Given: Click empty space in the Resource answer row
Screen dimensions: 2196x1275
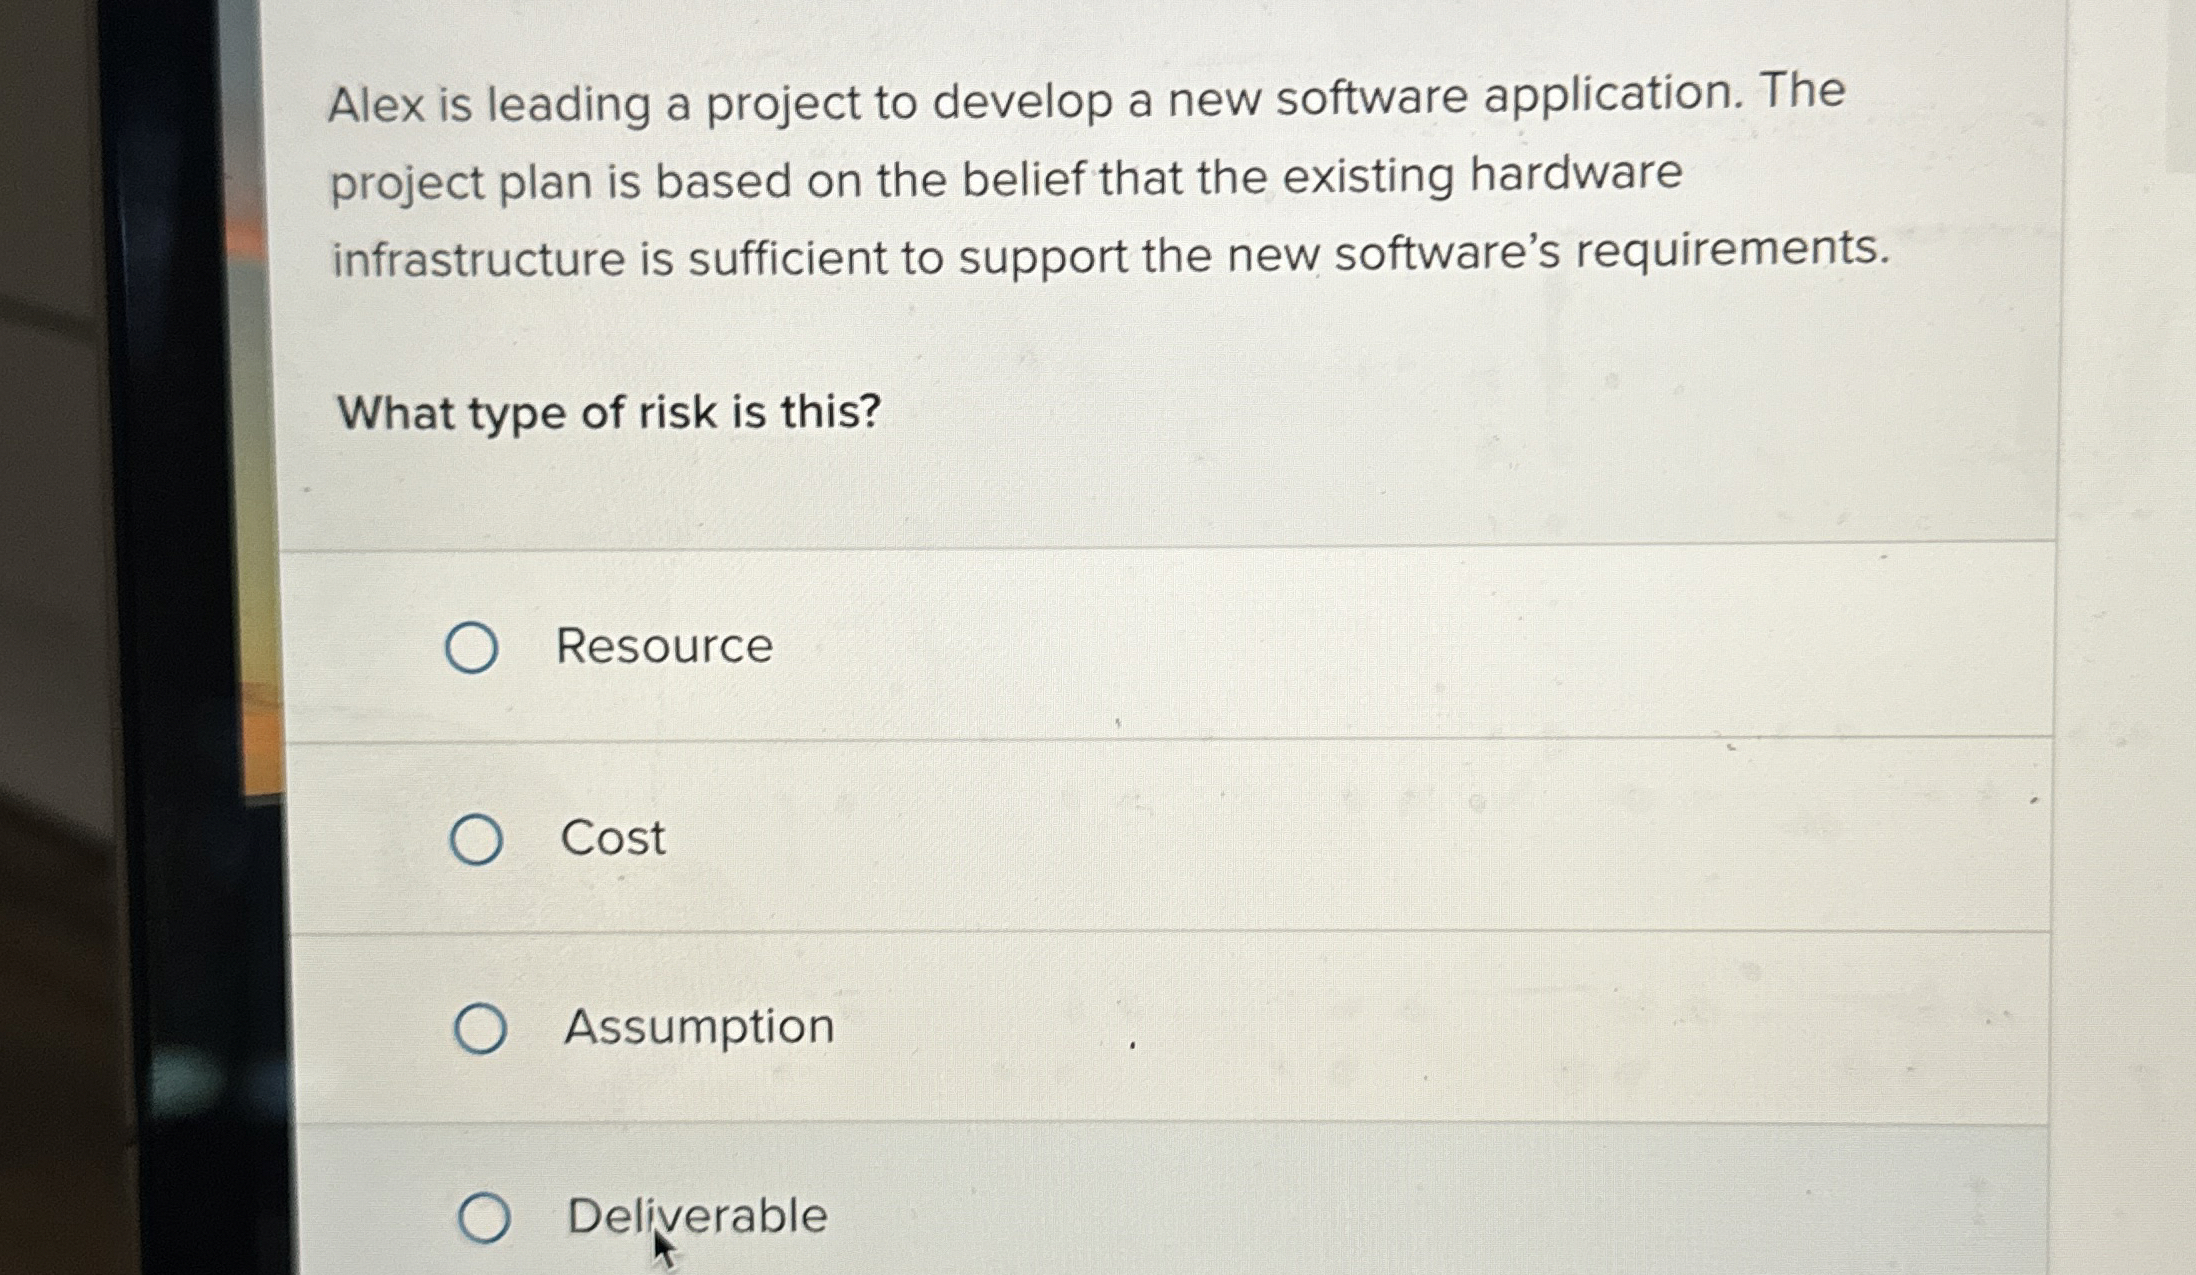Looking at the screenshot, I should pyautogui.click(x=1400, y=645).
